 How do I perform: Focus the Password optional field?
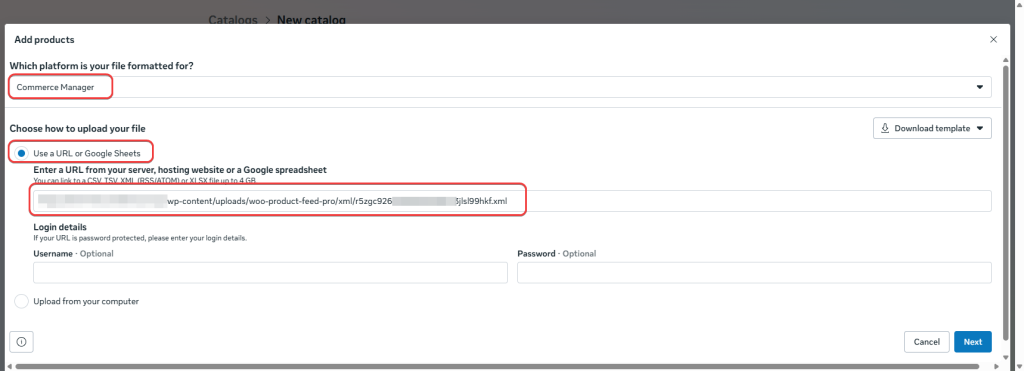click(x=754, y=272)
